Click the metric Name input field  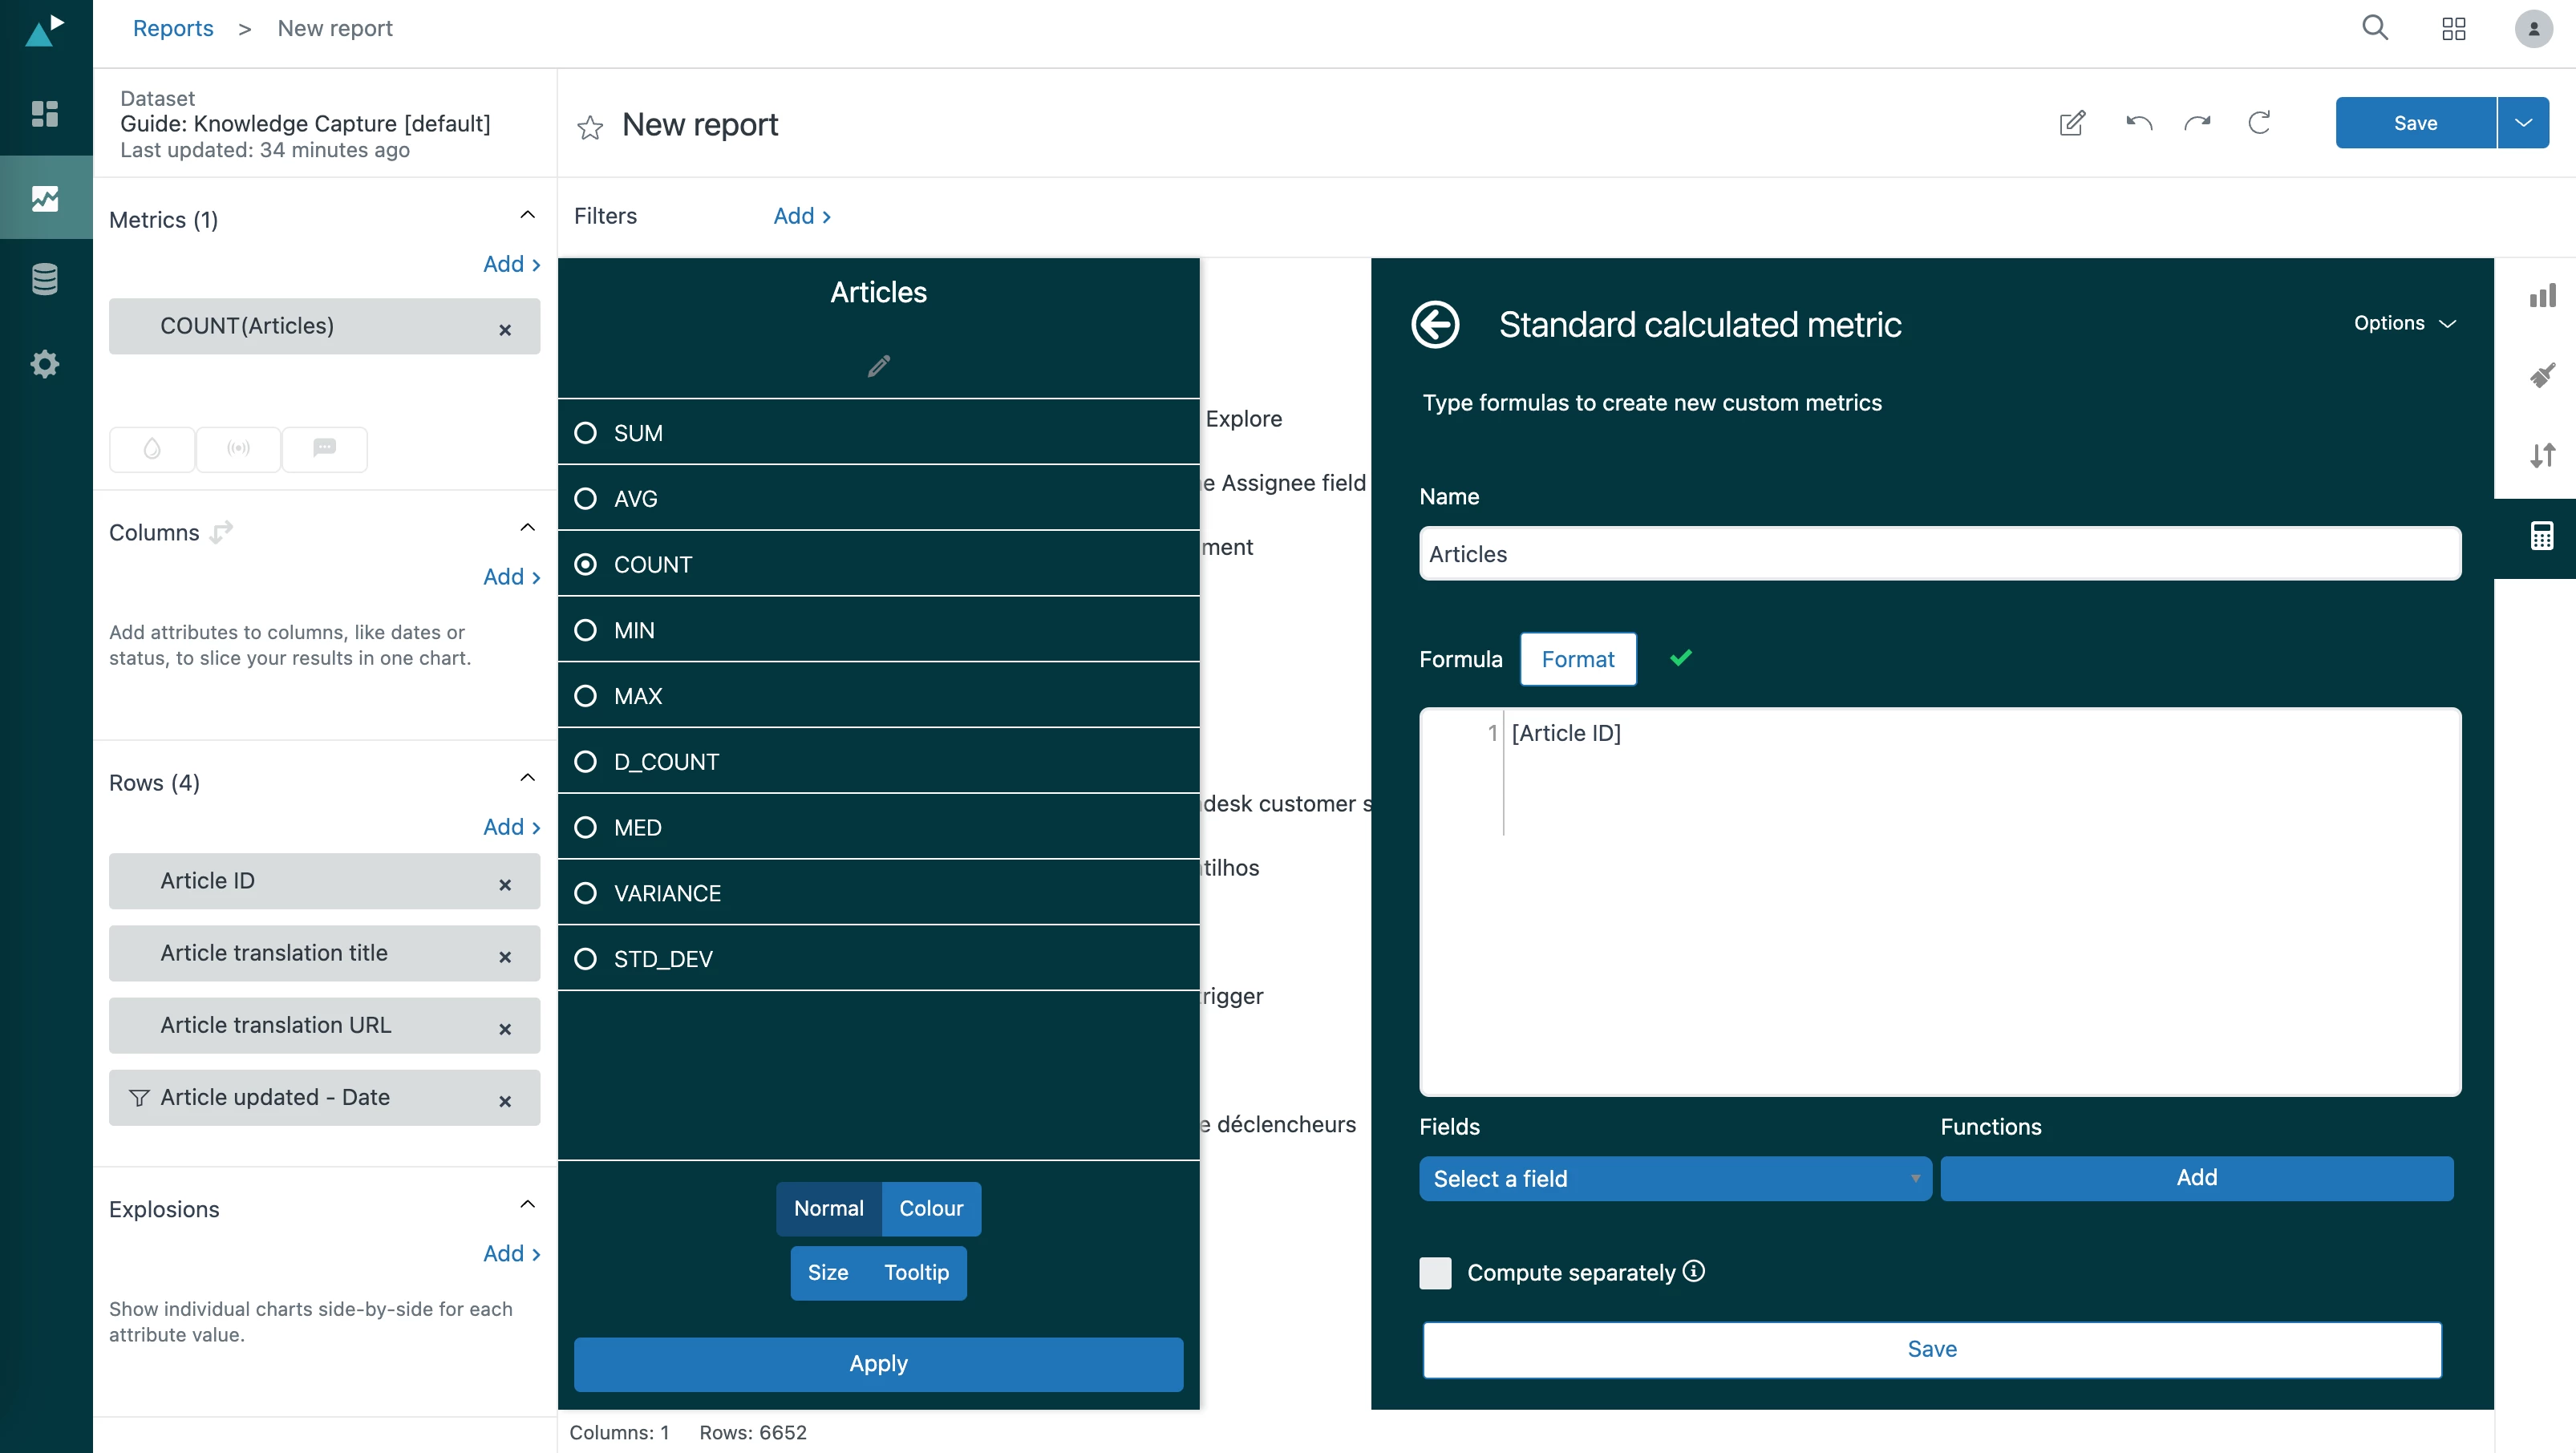point(1938,554)
